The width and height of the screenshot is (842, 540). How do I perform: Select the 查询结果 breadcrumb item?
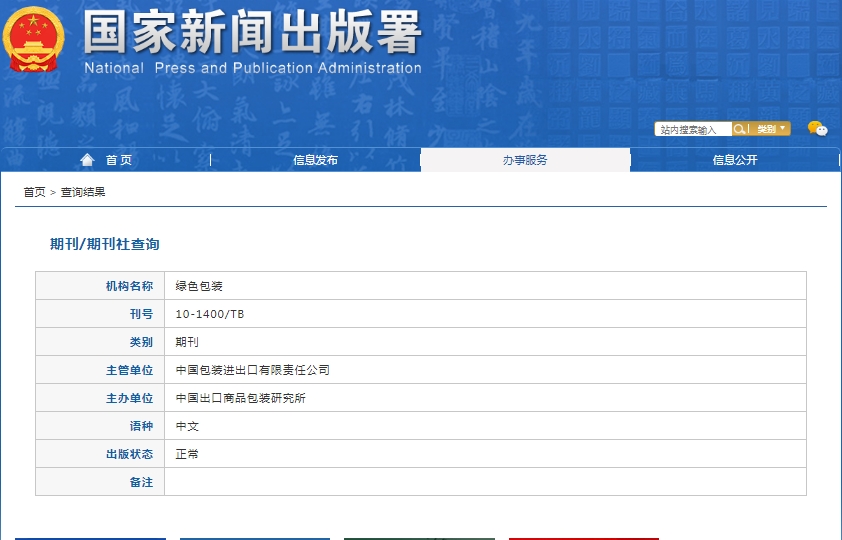pyautogui.click(x=83, y=192)
